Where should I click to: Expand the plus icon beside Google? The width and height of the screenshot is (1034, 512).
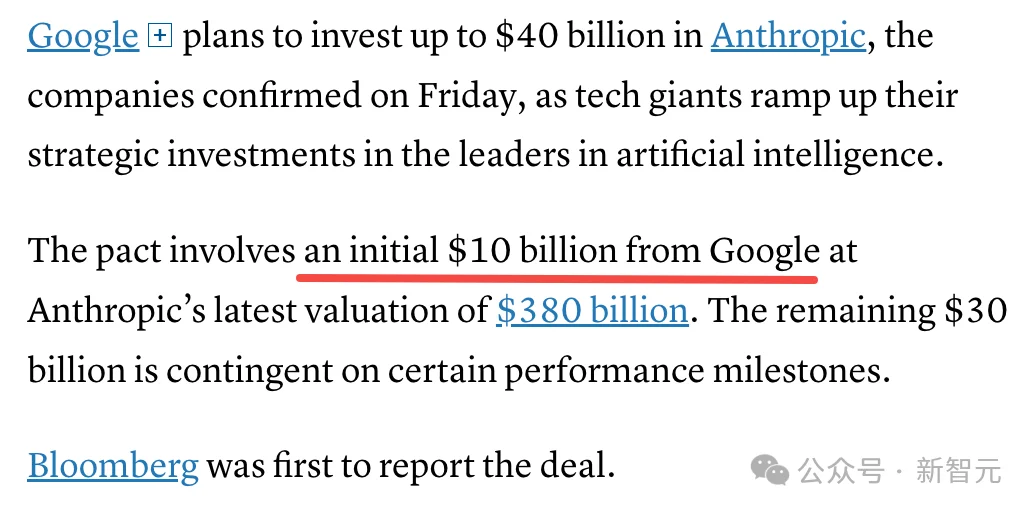(x=160, y=37)
